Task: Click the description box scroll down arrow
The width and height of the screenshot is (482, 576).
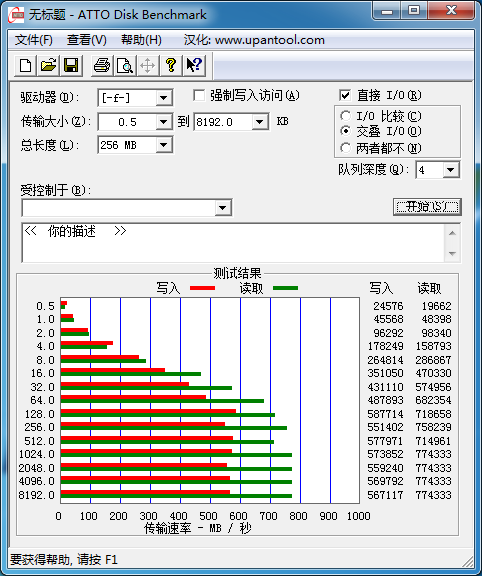Action: 452,253
